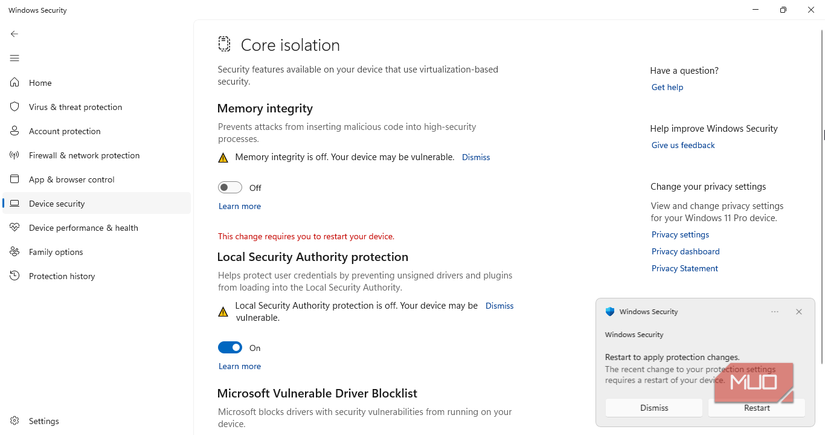Select Device security in sidebar

(97, 203)
